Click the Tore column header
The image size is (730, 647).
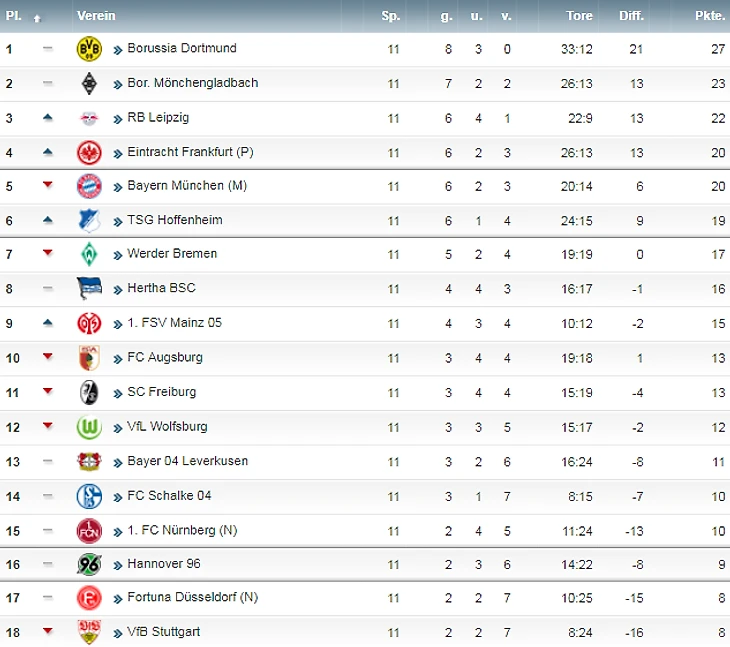point(579,16)
